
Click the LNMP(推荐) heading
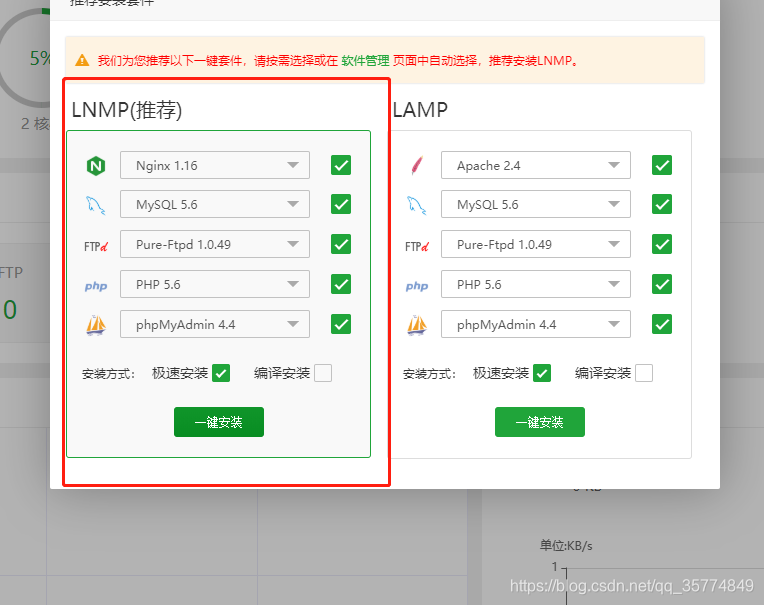tap(127, 110)
